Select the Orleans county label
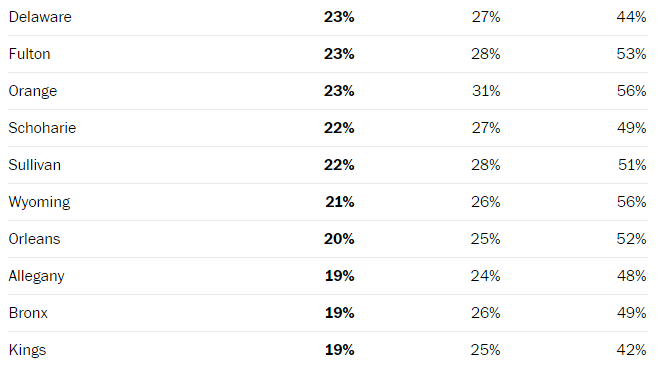The width and height of the screenshot is (669, 366). (35, 239)
